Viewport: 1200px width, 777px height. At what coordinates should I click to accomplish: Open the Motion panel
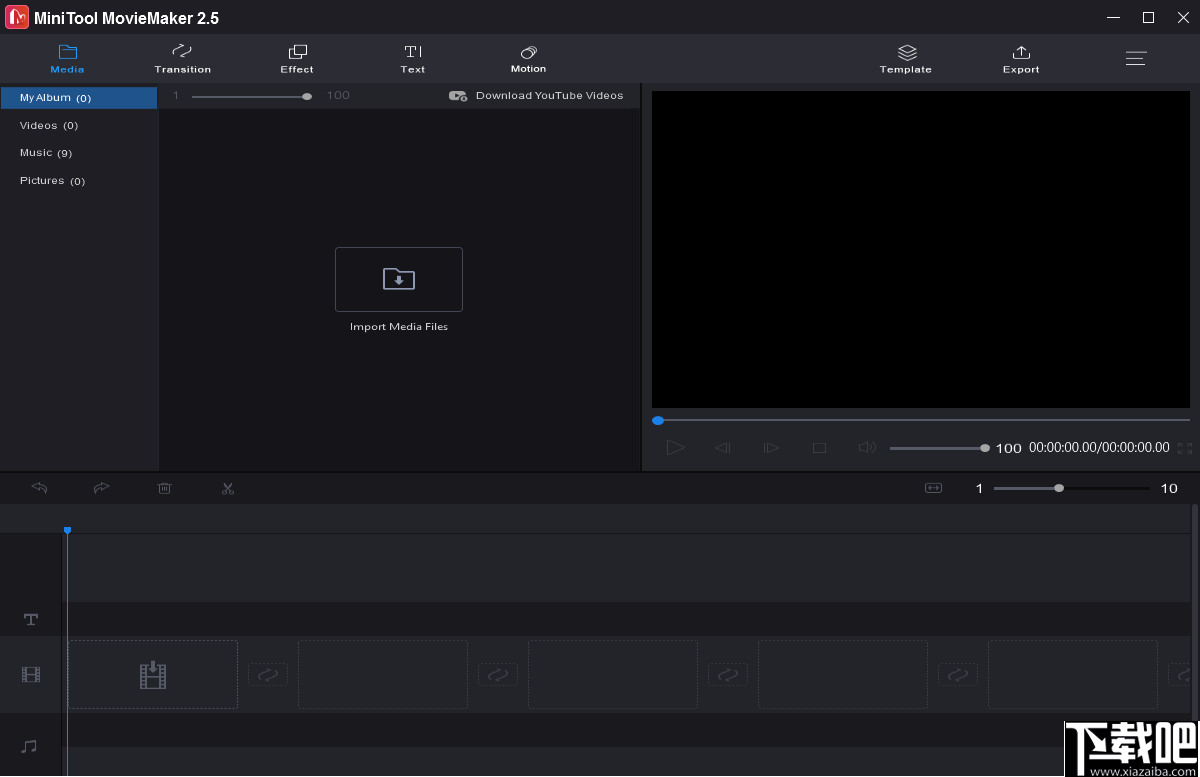point(528,59)
